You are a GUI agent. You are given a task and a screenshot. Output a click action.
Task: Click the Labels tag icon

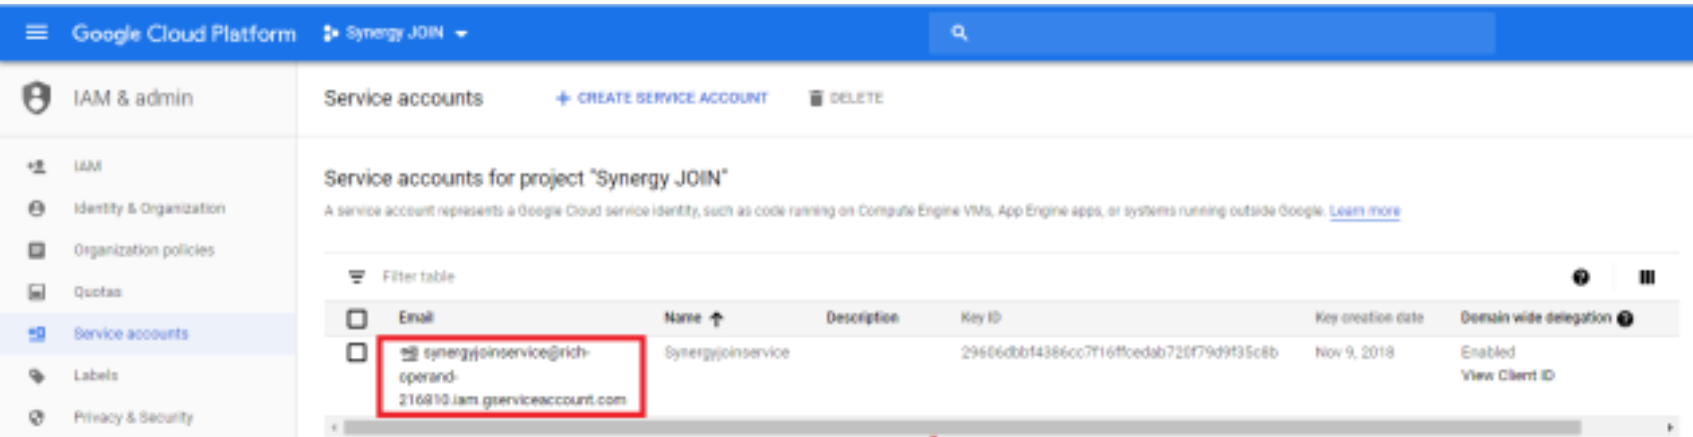(37, 376)
